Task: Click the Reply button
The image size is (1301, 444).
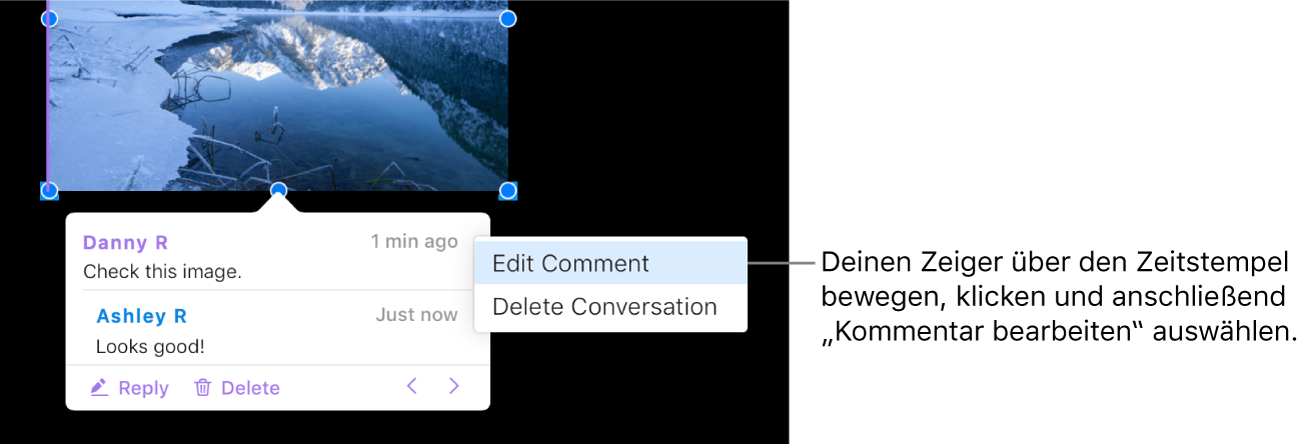Action: 129,388
